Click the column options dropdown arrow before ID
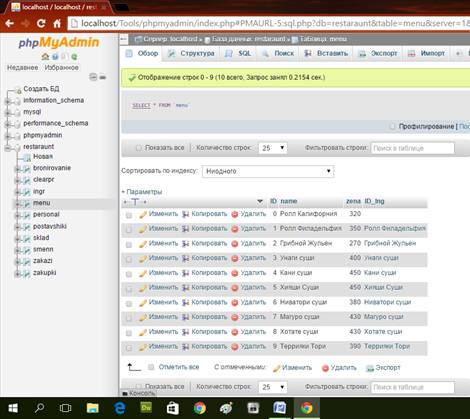 (260, 201)
